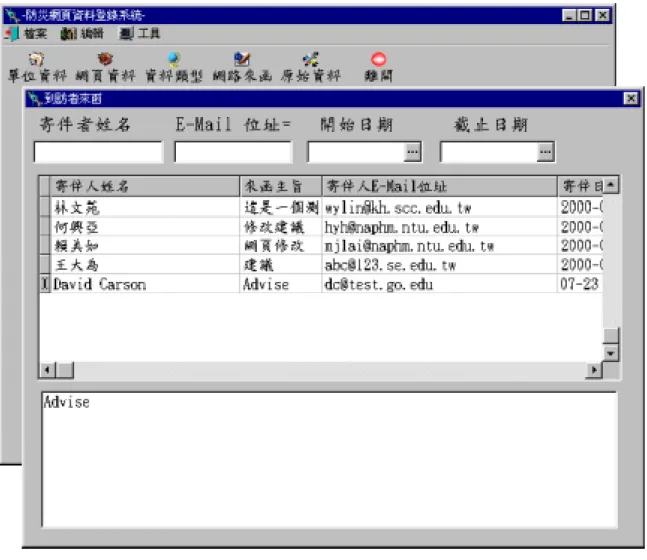Open the 網頁資料 toolbar icon
The width and height of the screenshot is (647, 560).
[x=105, y=59]
